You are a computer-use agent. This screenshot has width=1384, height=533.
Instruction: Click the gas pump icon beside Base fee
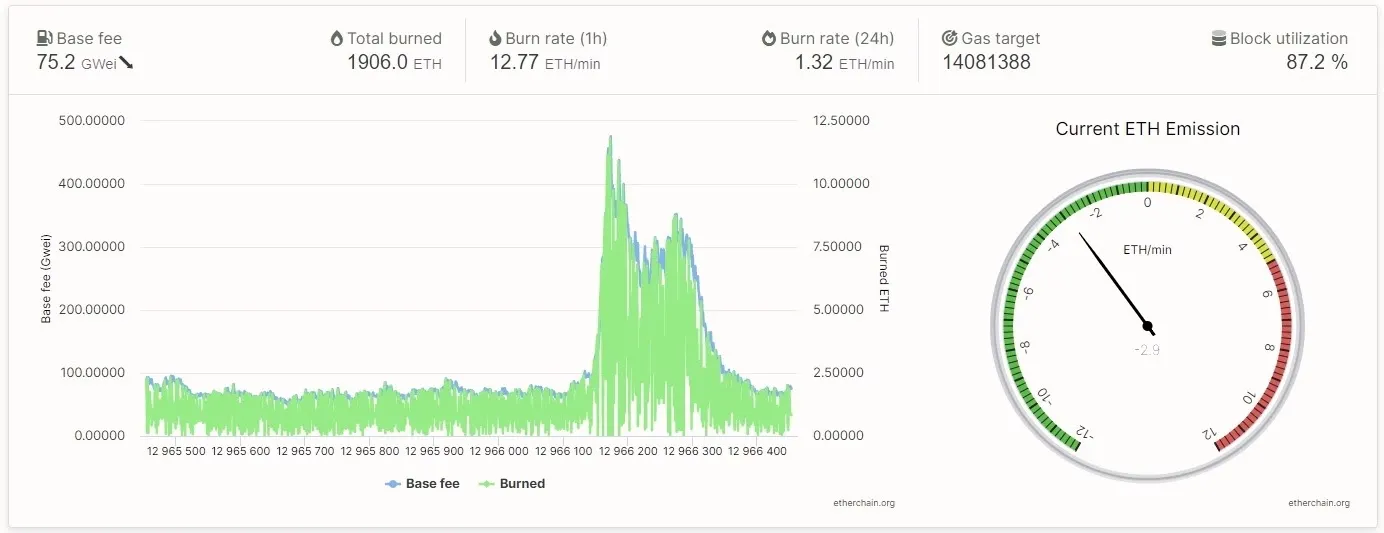pos(44,39)
